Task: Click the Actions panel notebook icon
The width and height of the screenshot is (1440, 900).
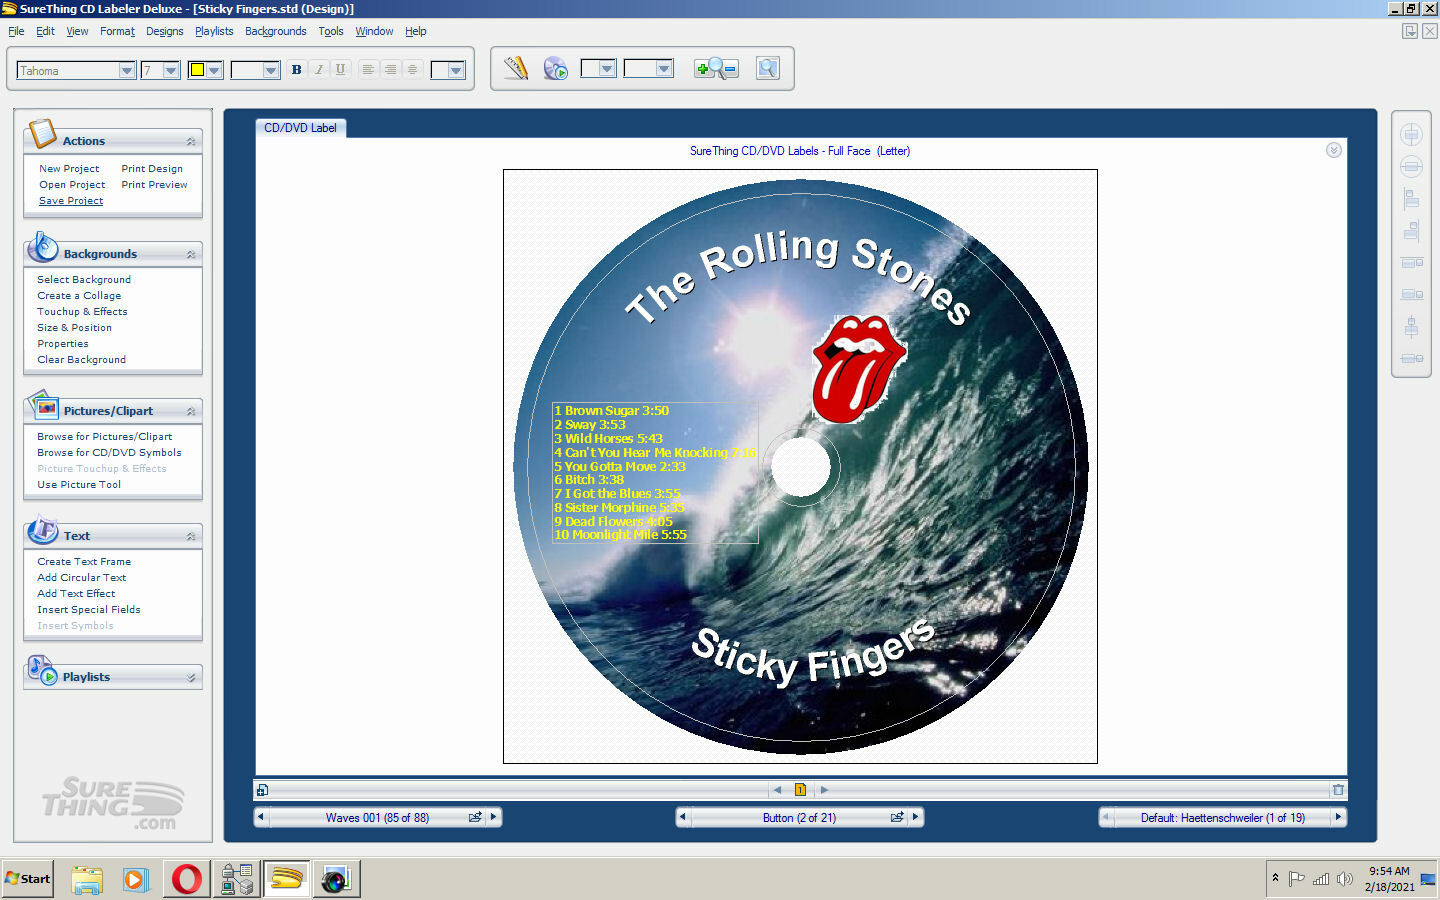Action: (43, 134)
